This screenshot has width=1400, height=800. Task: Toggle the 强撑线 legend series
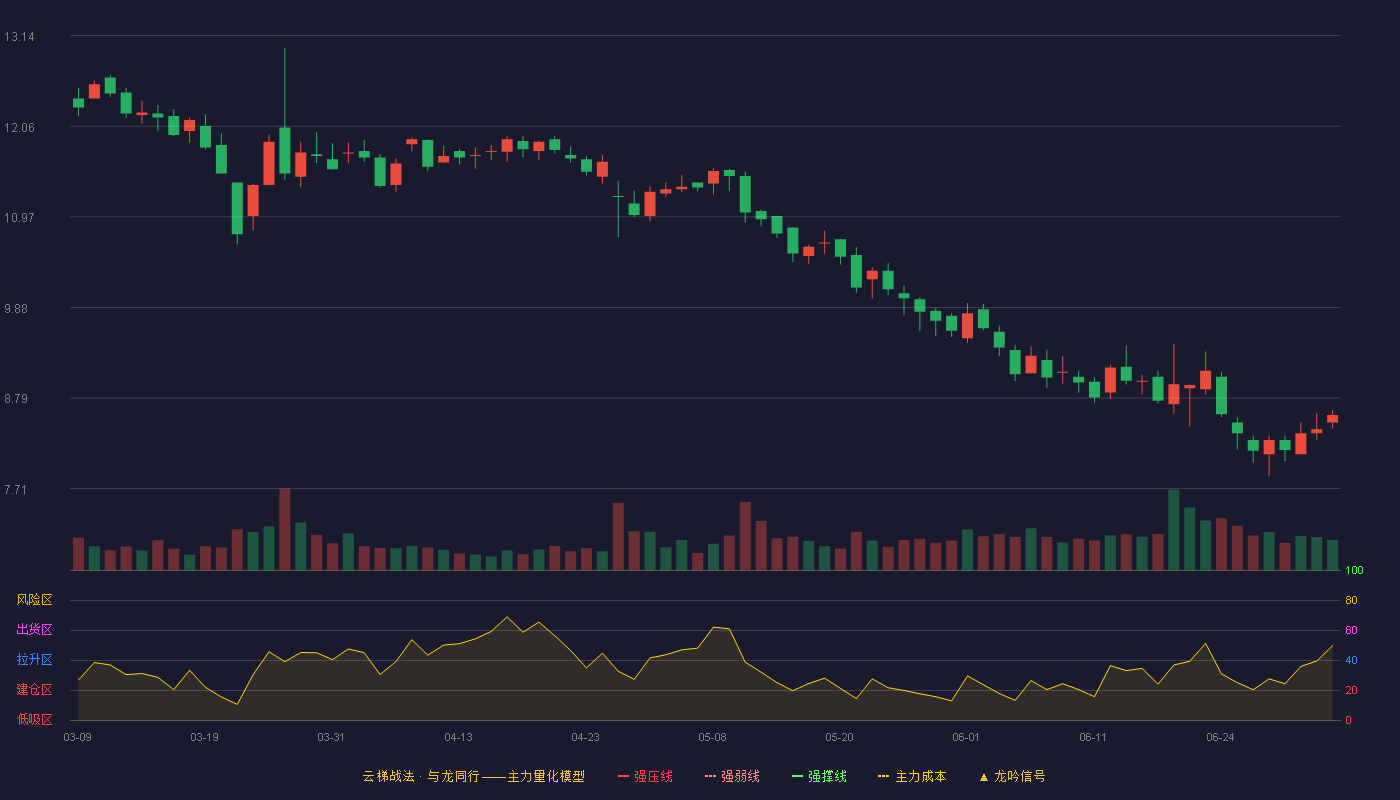tap(819, 776)
